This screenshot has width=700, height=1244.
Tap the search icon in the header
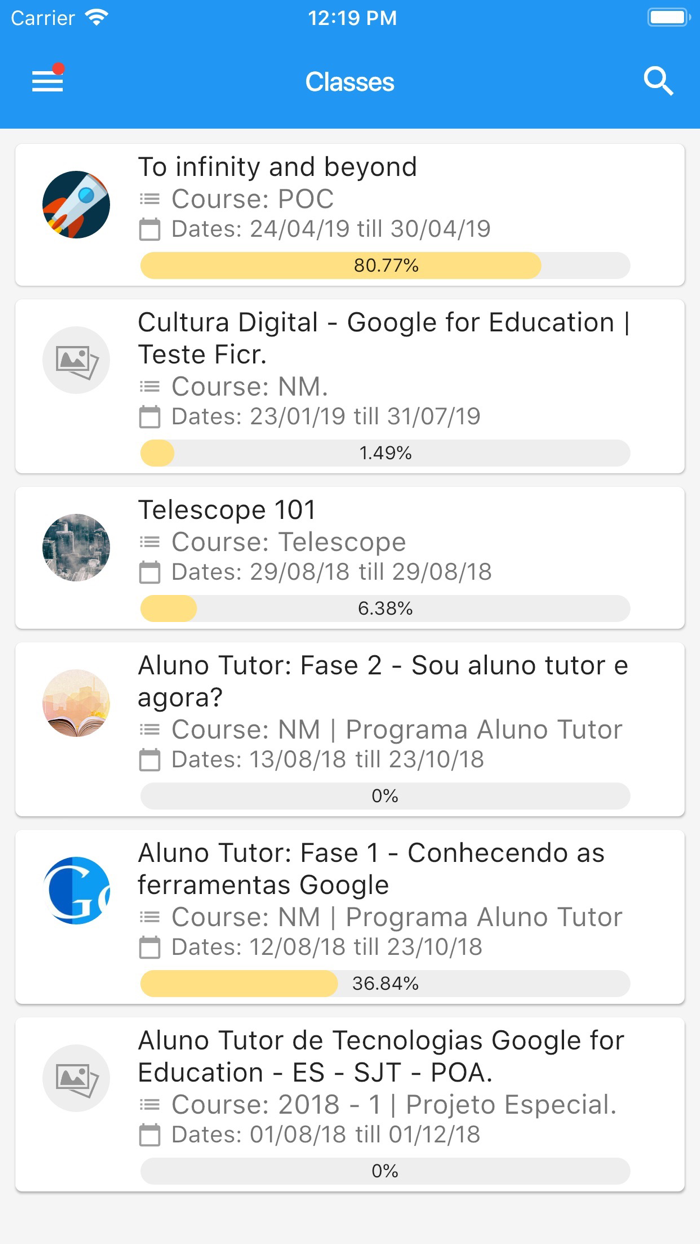pos(659,81)
